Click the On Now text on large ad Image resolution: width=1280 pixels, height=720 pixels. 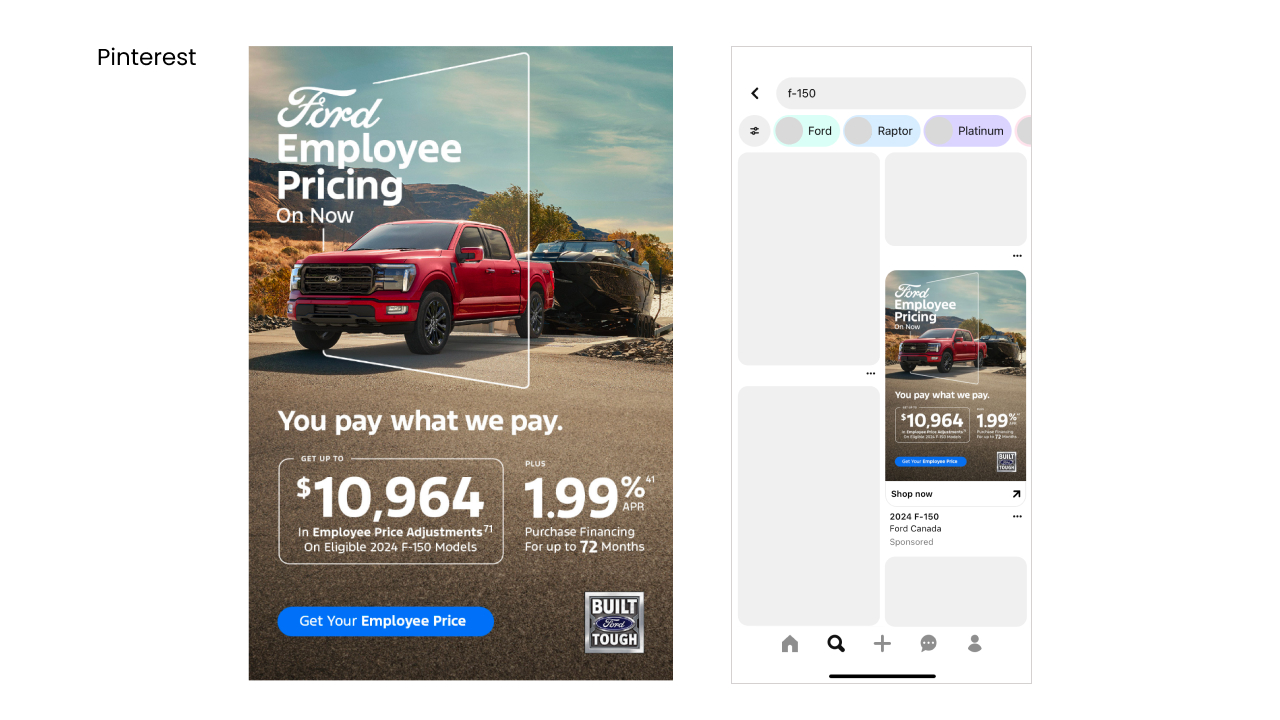point(315,216)
